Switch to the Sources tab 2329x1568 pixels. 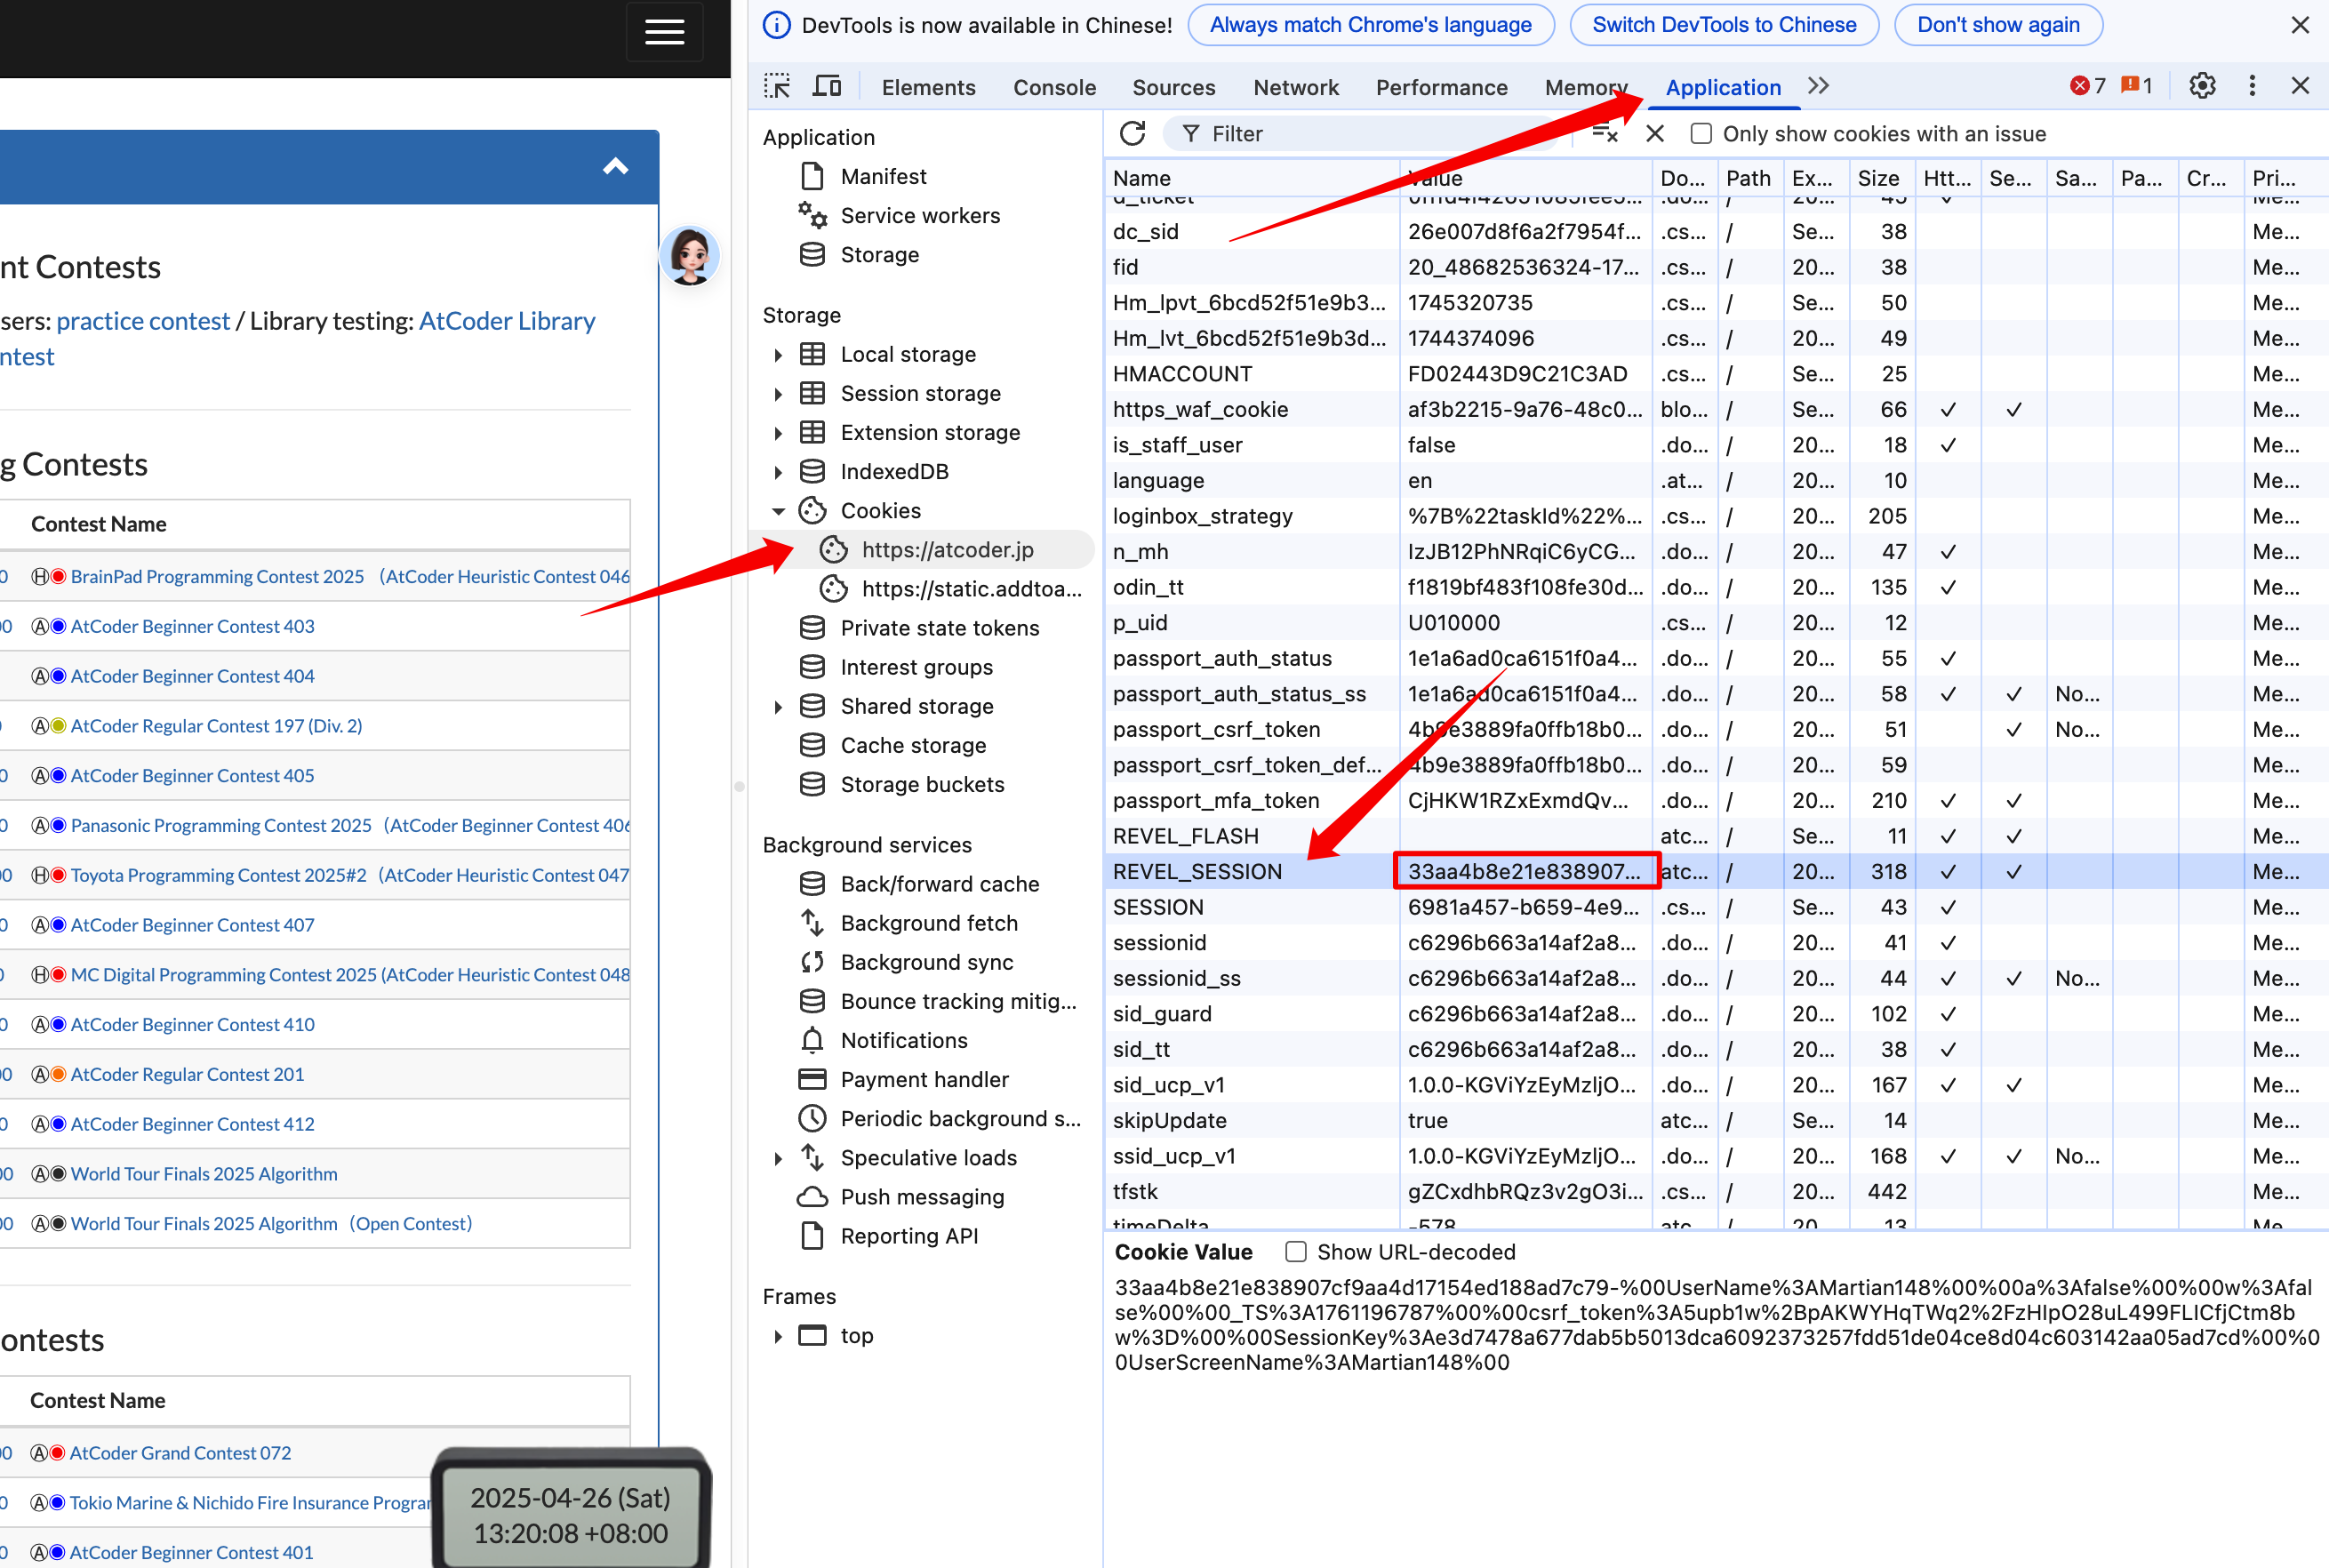[1173, 87]
